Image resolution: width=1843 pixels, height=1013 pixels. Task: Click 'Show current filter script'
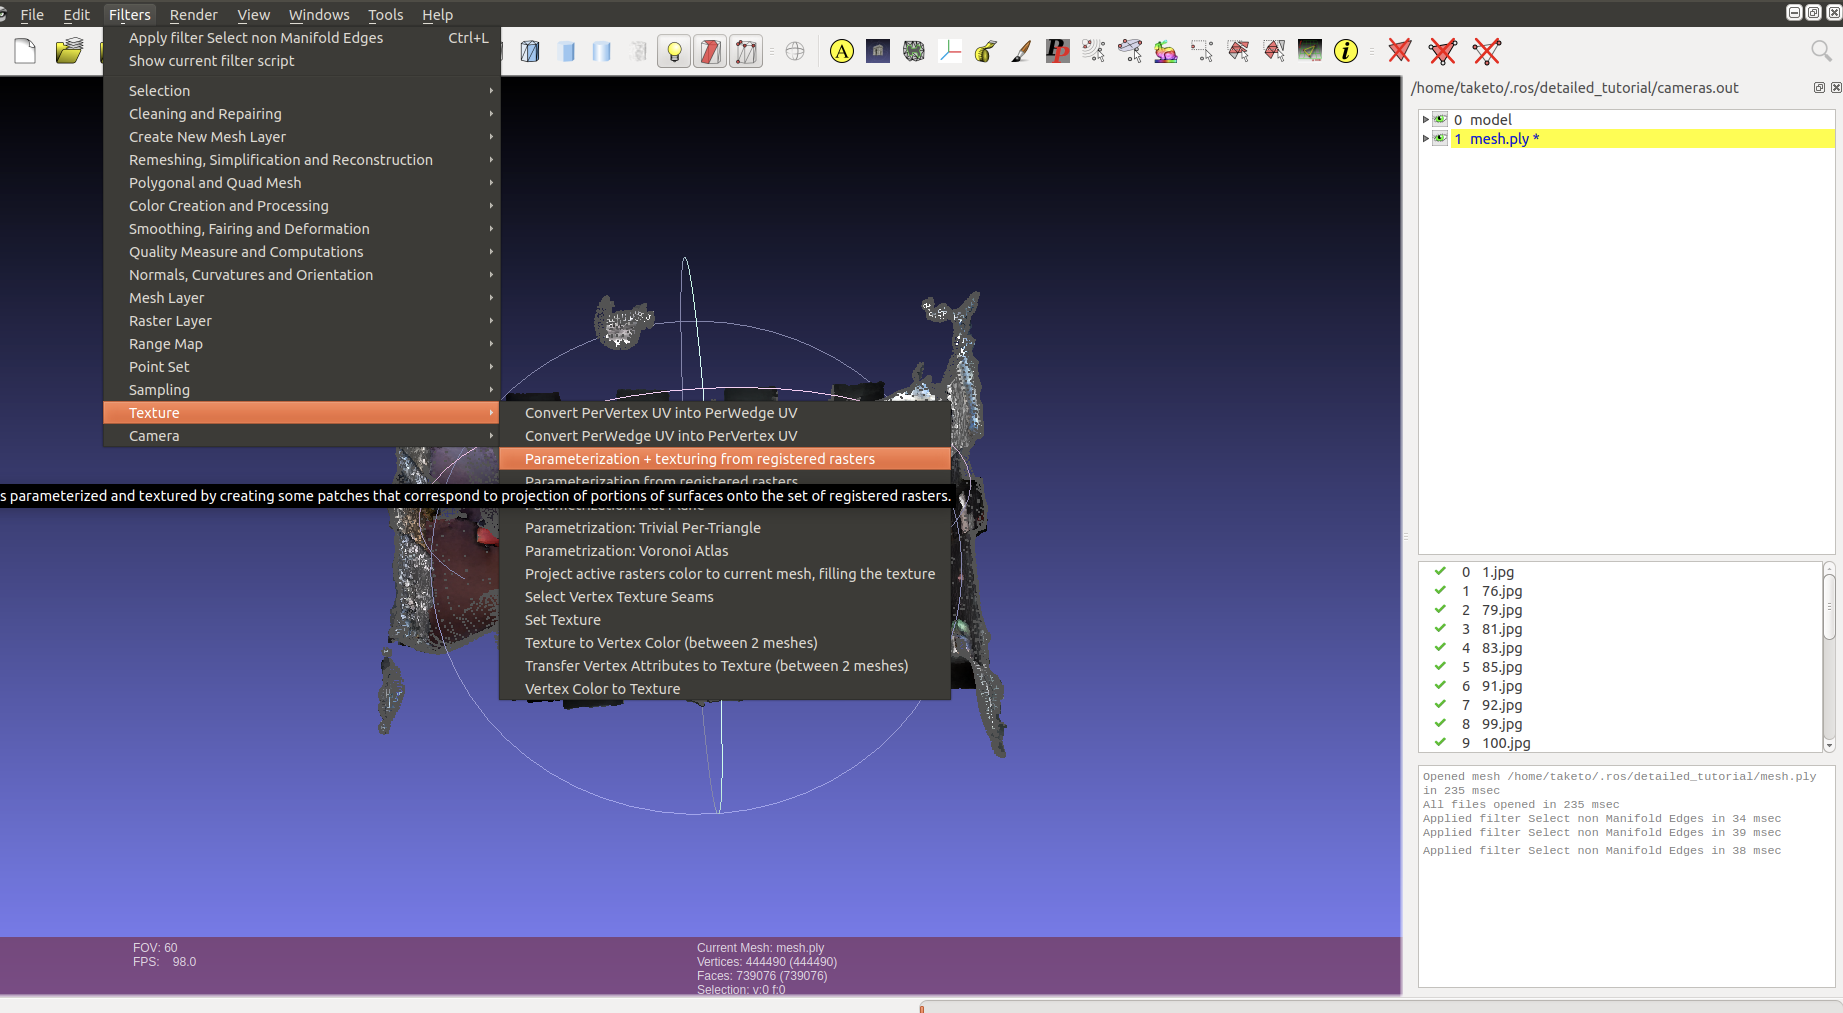click(212, 61)
